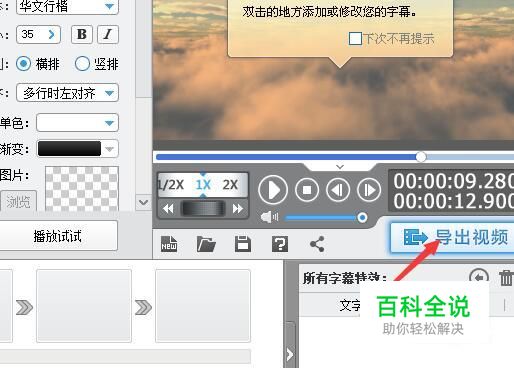Image resolution: width=514 pixels, height=368 pixels.
Task: Select the second empty clip slot
Action: click(x=203, y=306)
